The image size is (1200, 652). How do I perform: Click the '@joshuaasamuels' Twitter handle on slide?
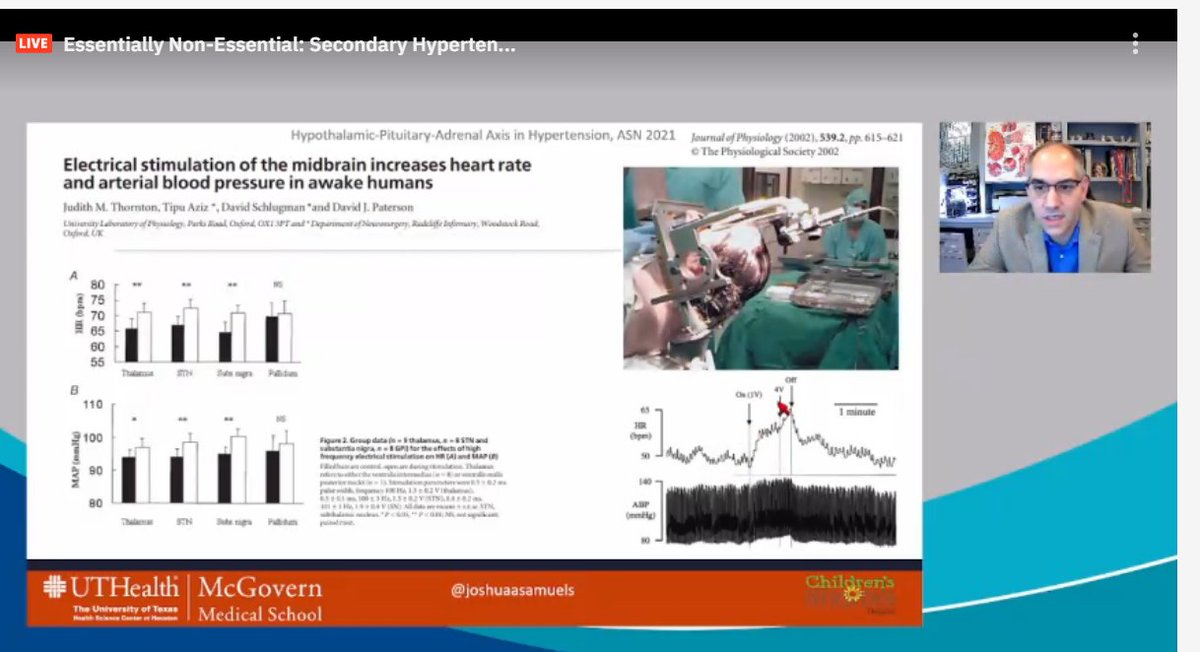coord(513,590)
